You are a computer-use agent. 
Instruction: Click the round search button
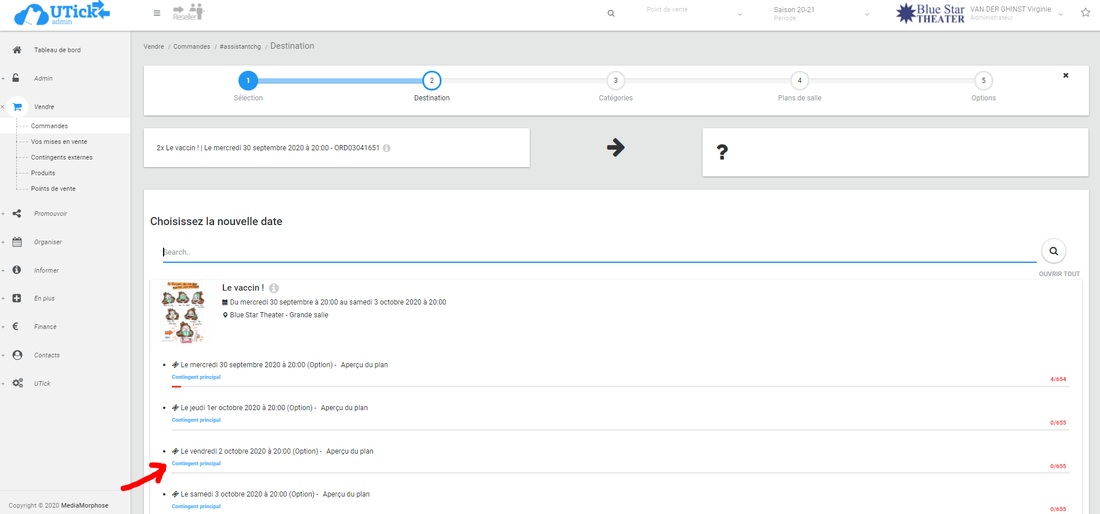click(1053, 251)
